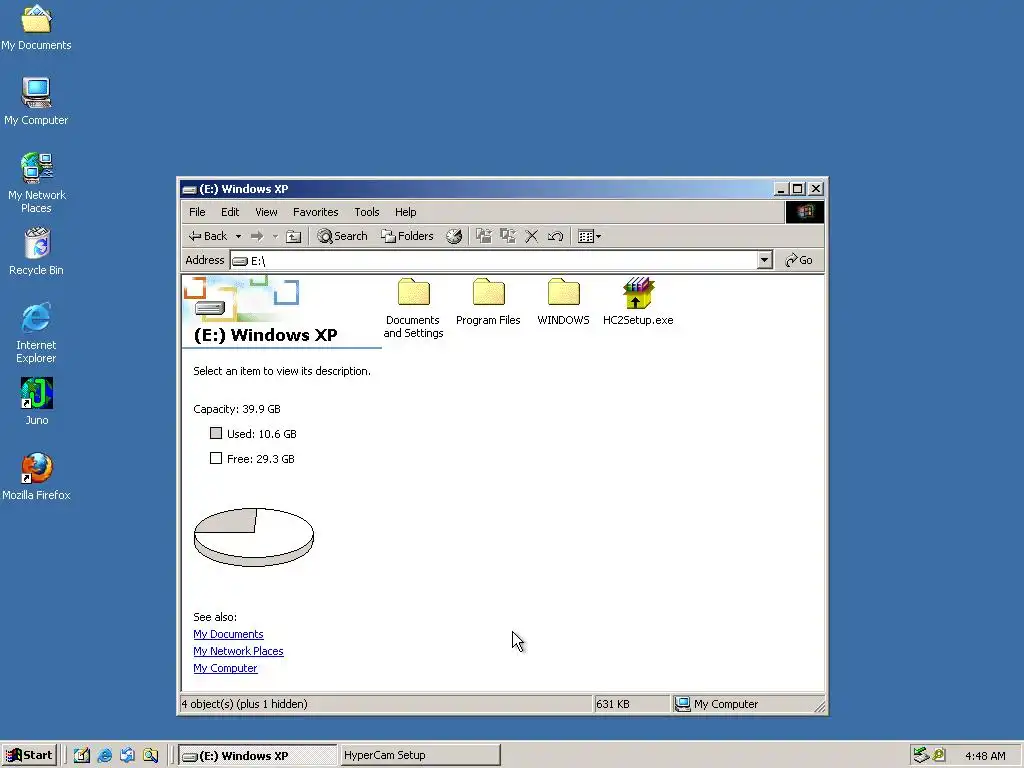Open My Documents desktop icon

(x=36, y=27)
